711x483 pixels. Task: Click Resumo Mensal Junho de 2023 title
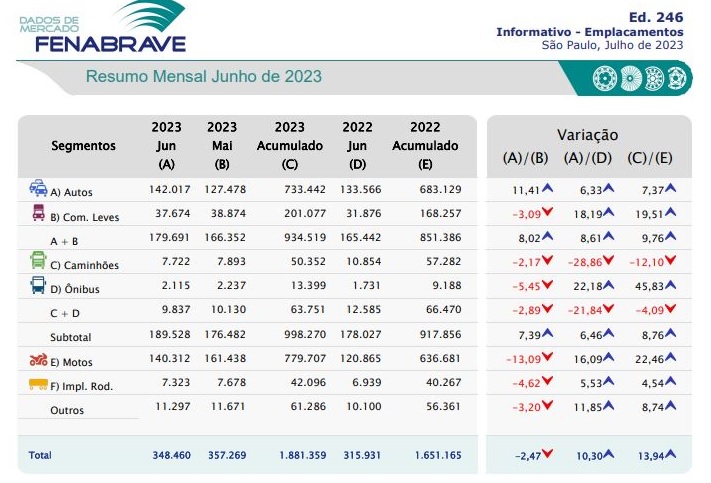(x=204, y=76)
